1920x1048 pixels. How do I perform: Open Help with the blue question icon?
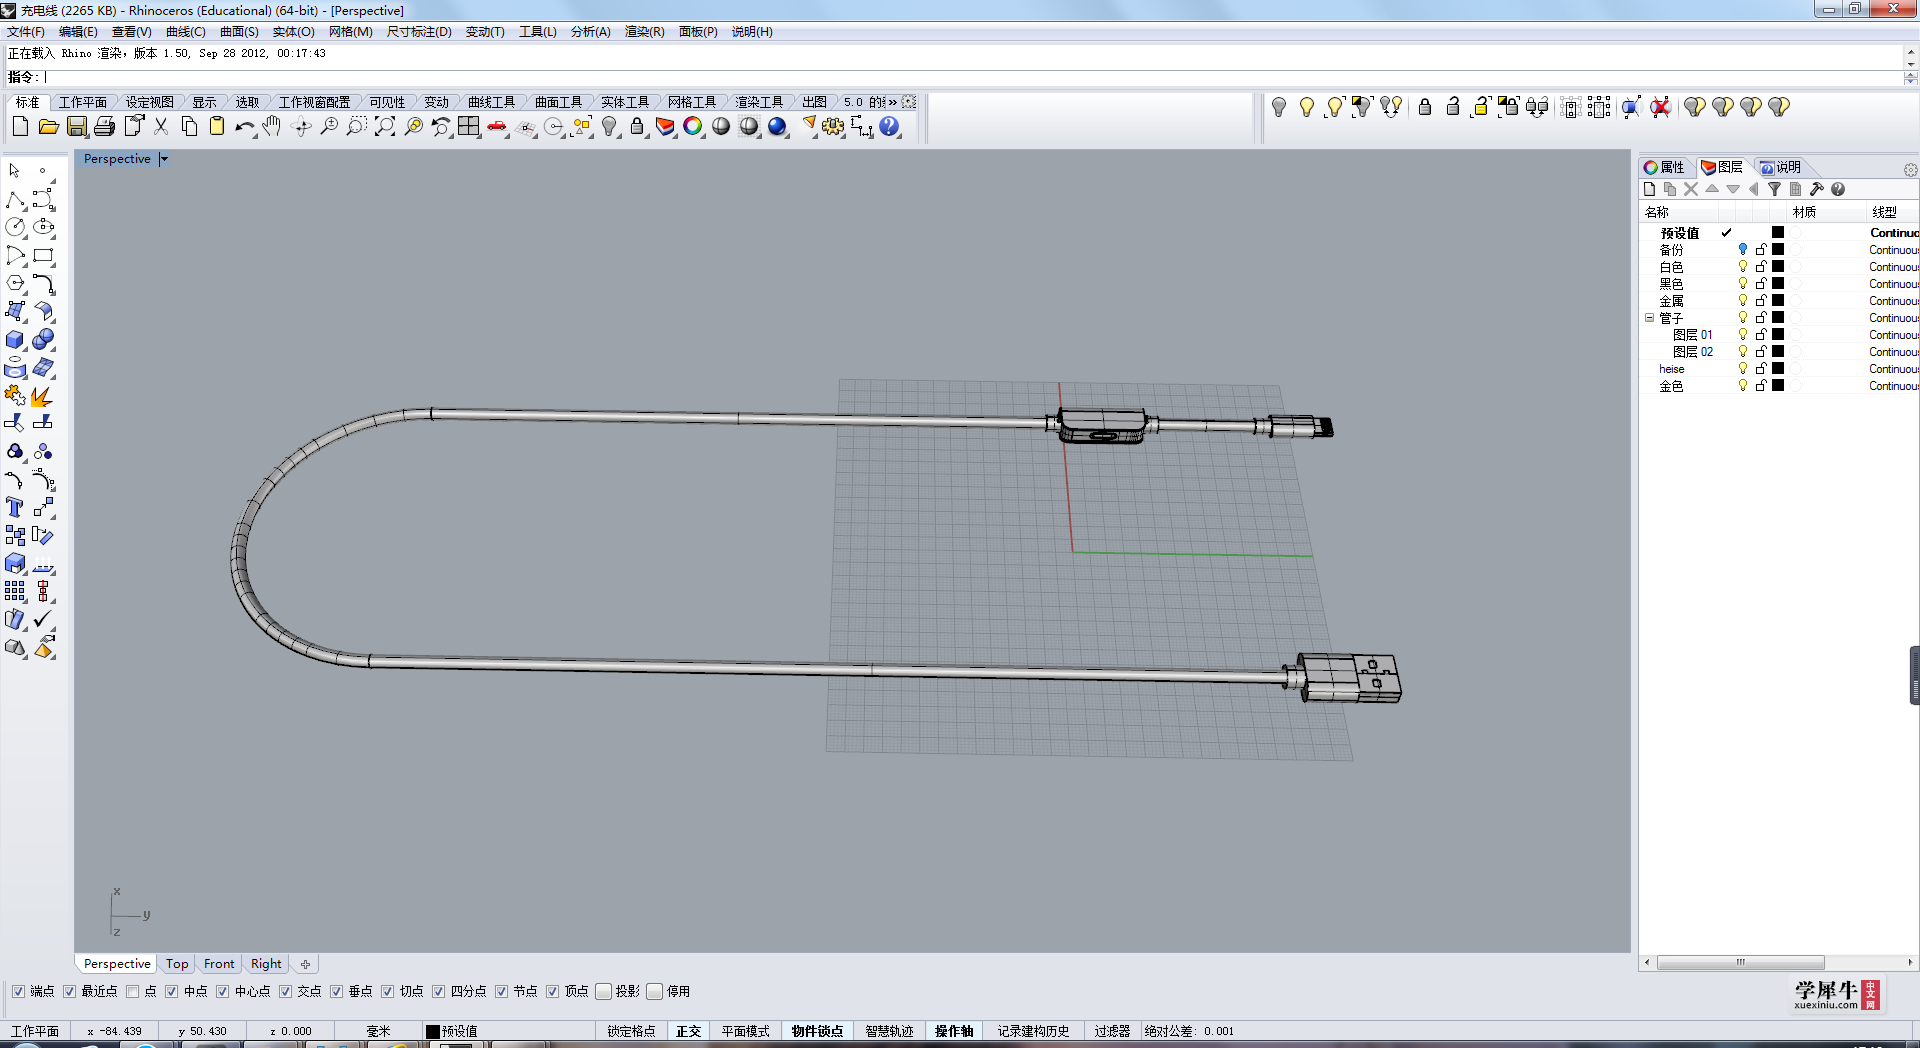point(889,126)
